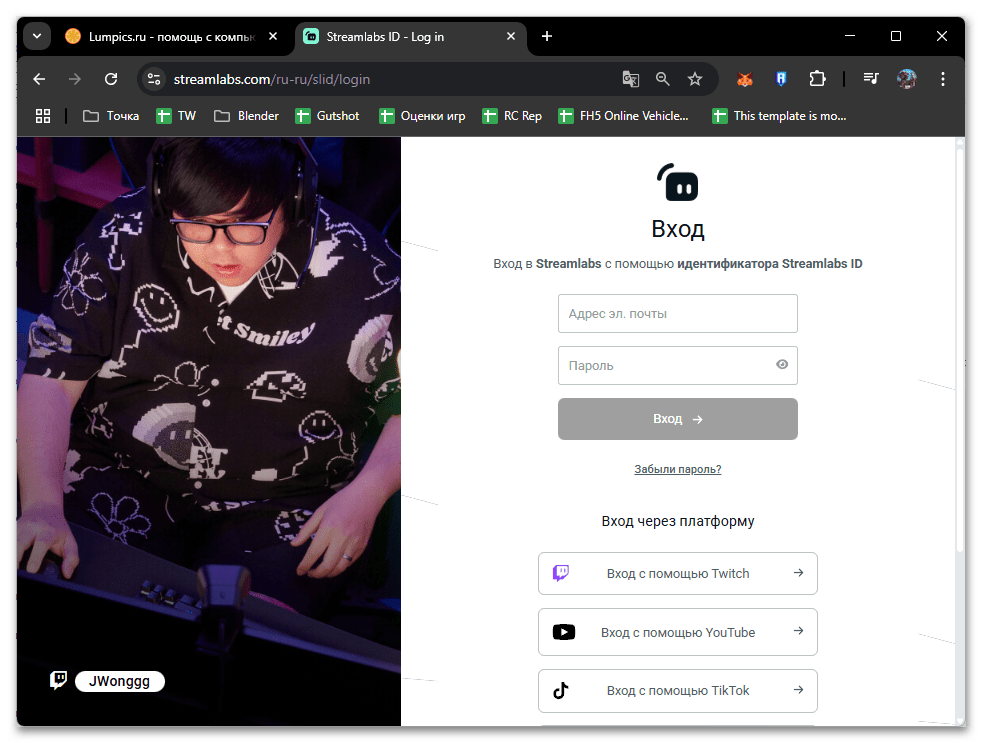Click the JWonggg streamer name badge
The width and height of the screenshot is (982, 743).
click(x=120, y=681)
